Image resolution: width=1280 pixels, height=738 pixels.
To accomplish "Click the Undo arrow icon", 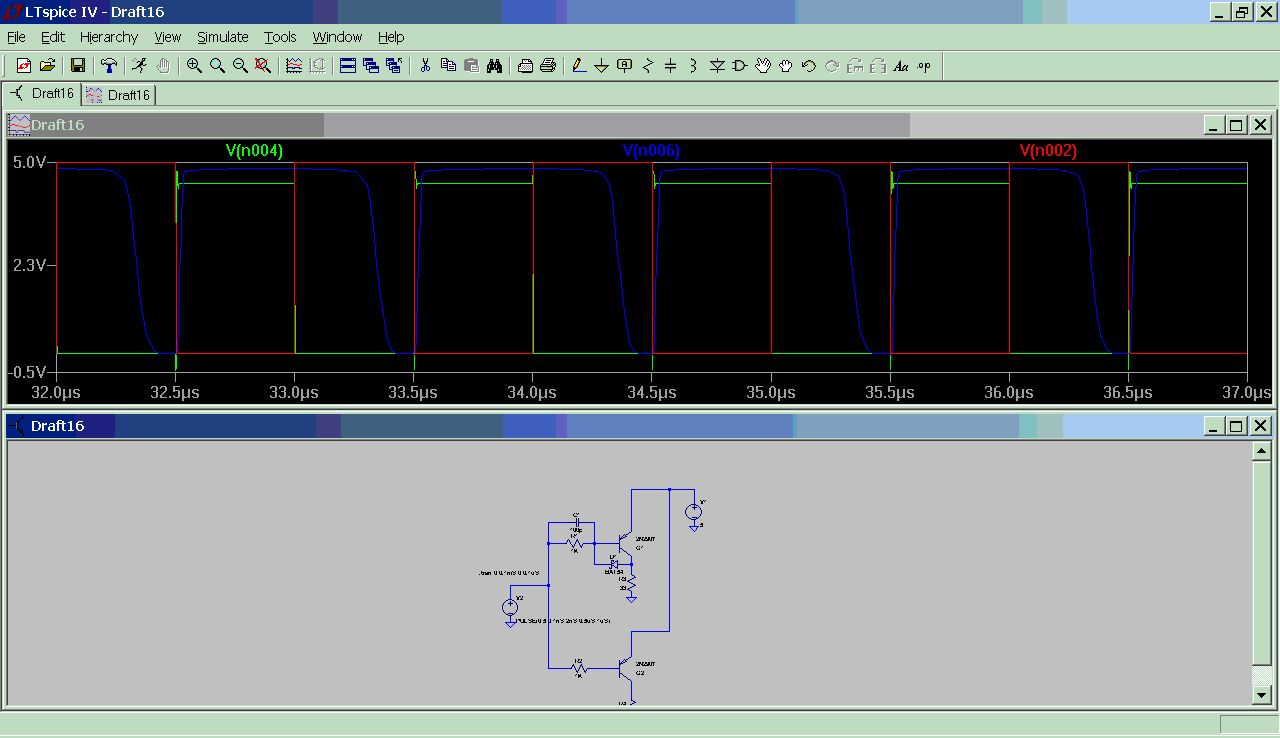I will point(808,66).
